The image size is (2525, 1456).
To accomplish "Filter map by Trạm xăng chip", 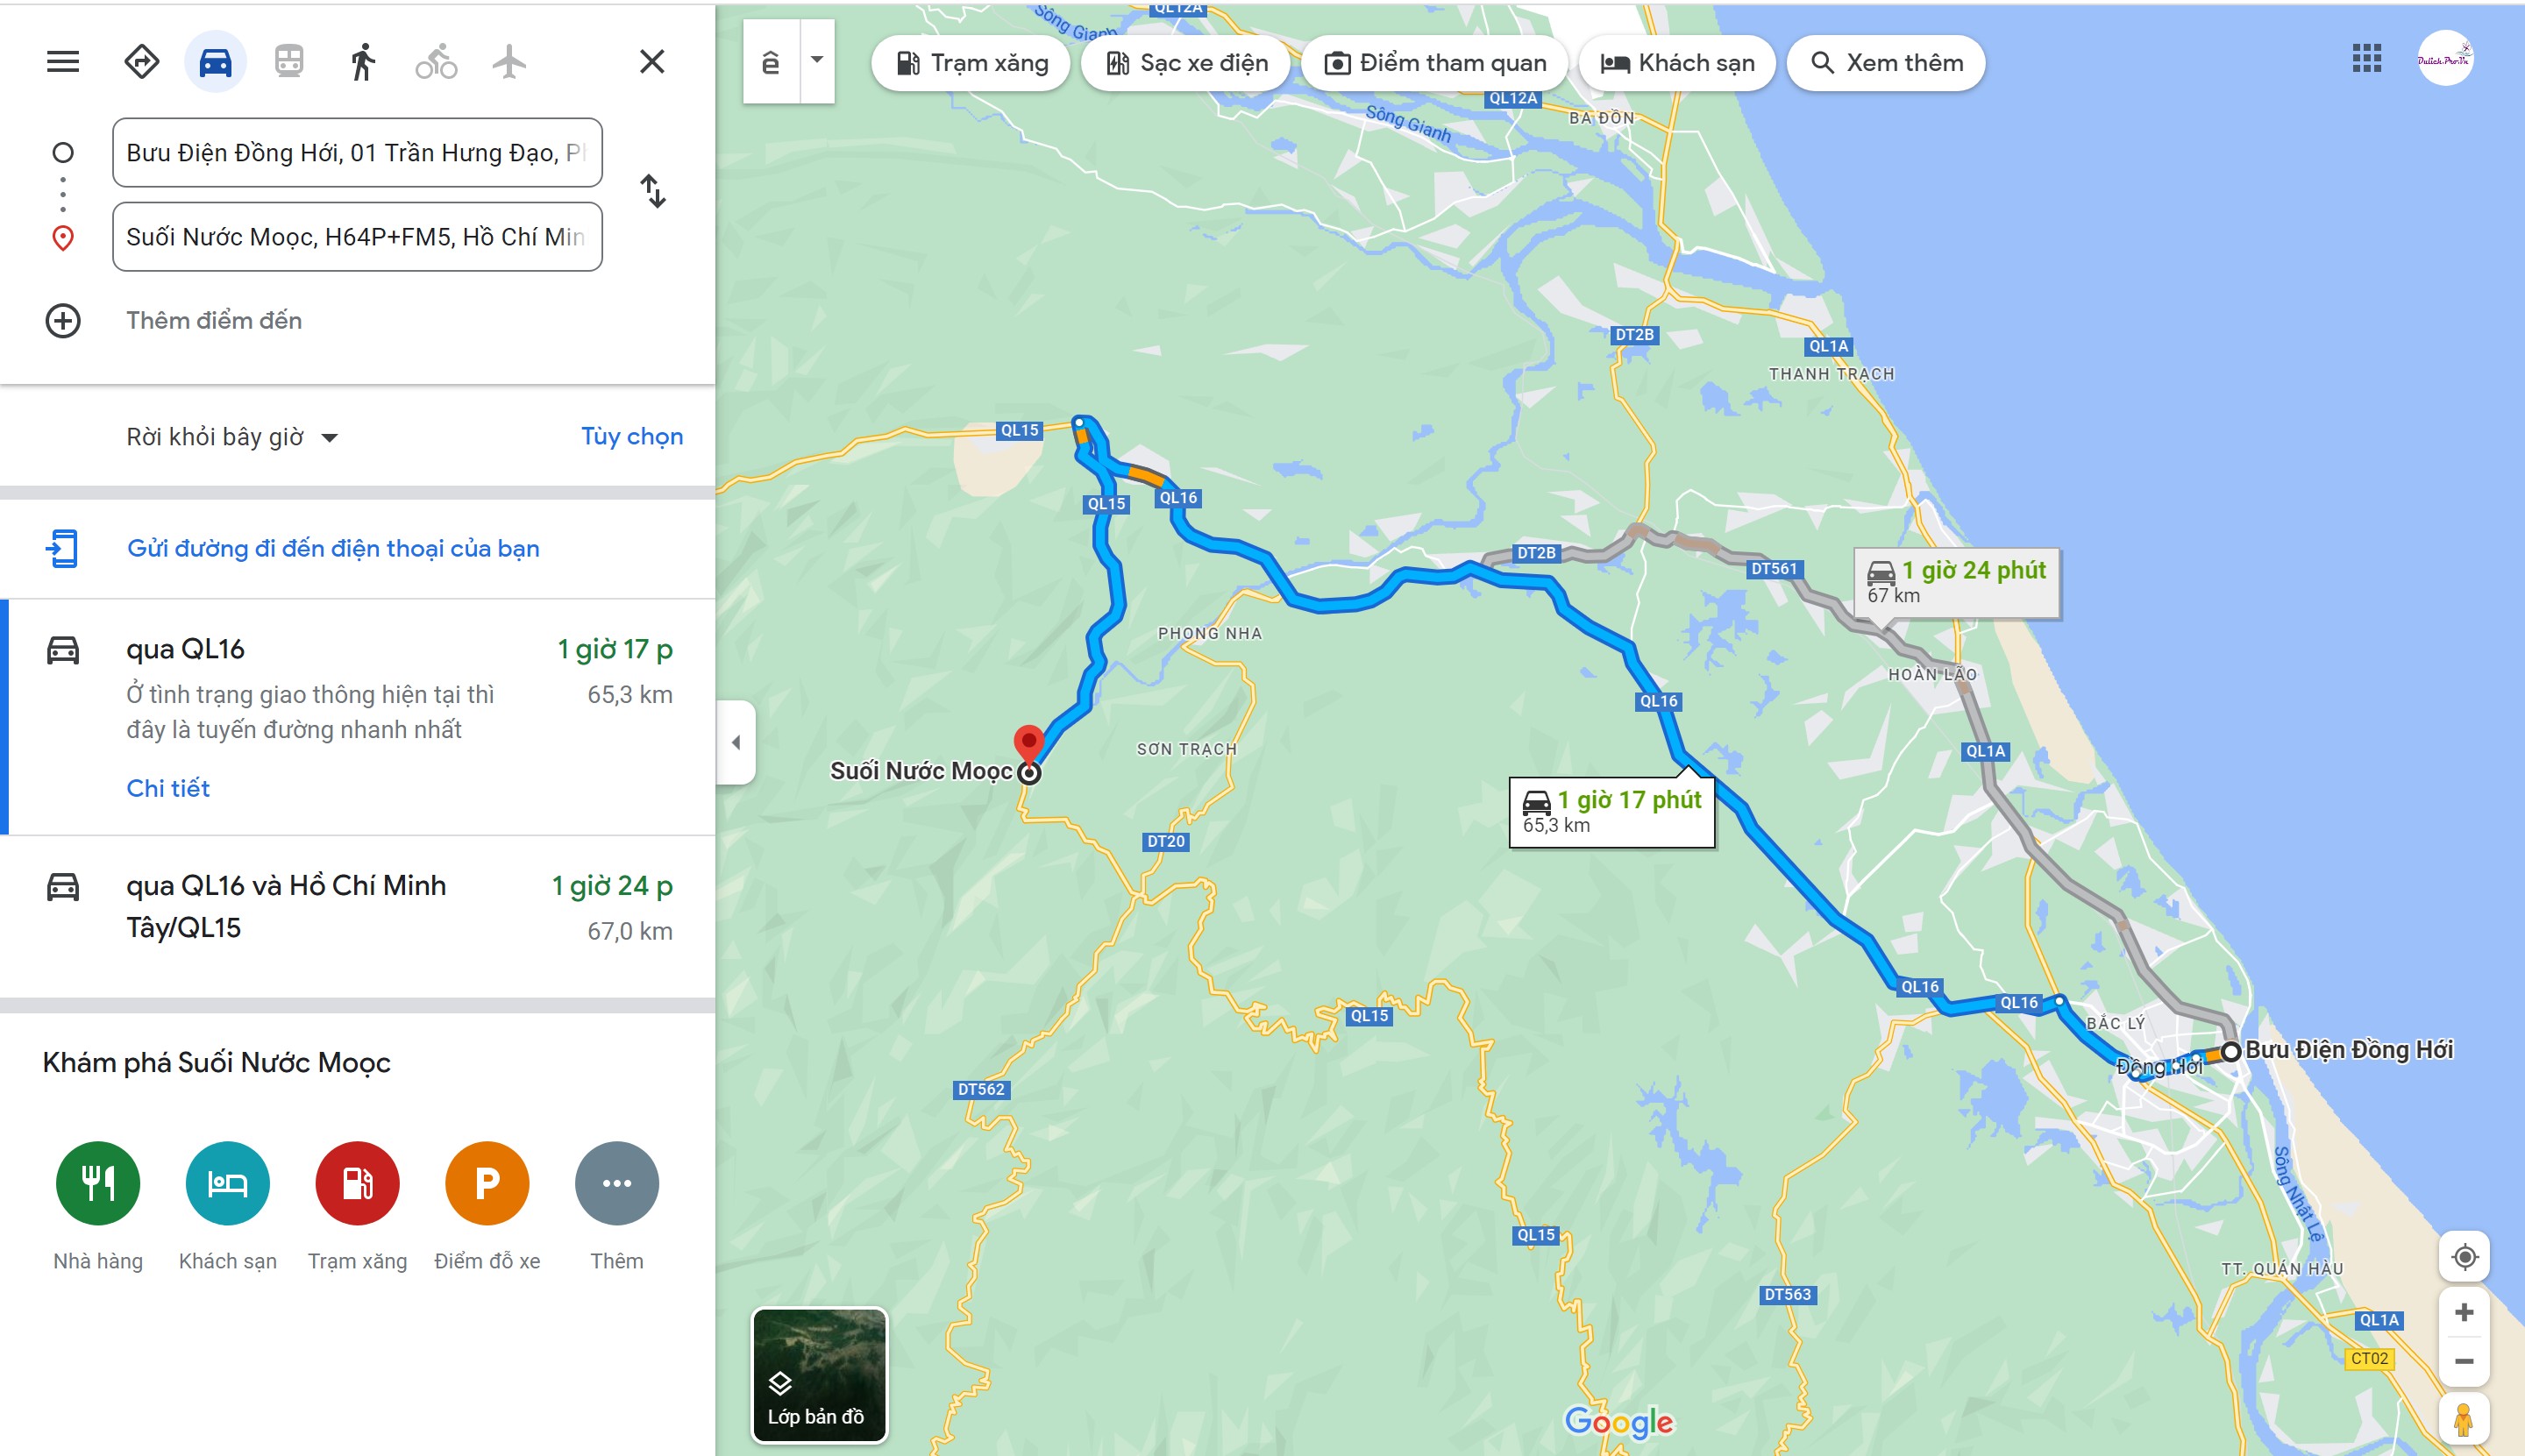I will point(971,63).
